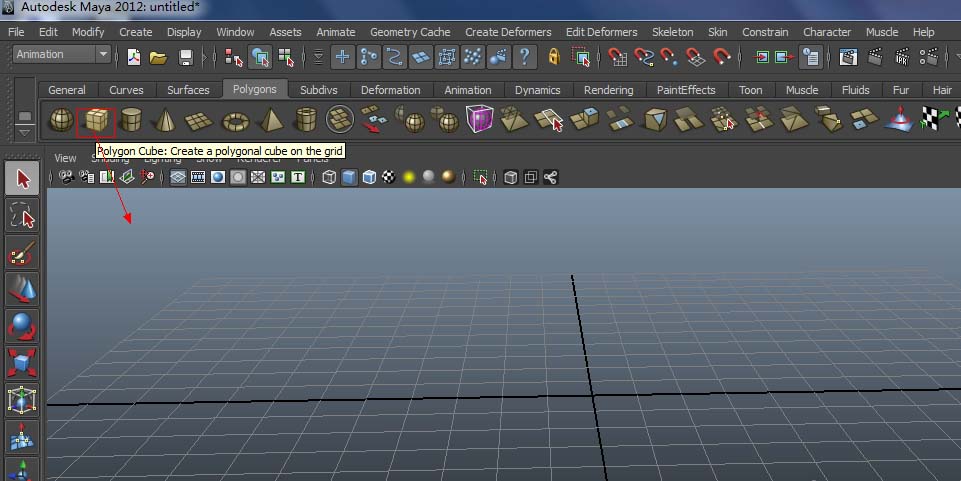Click the Select camera icon in panel toolbar
Viewport: 961px width, 481px height.
[66, 177]
